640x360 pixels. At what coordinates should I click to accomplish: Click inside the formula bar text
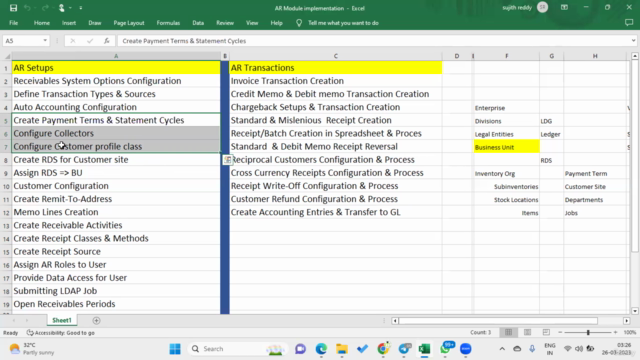[x=184, y=41]
